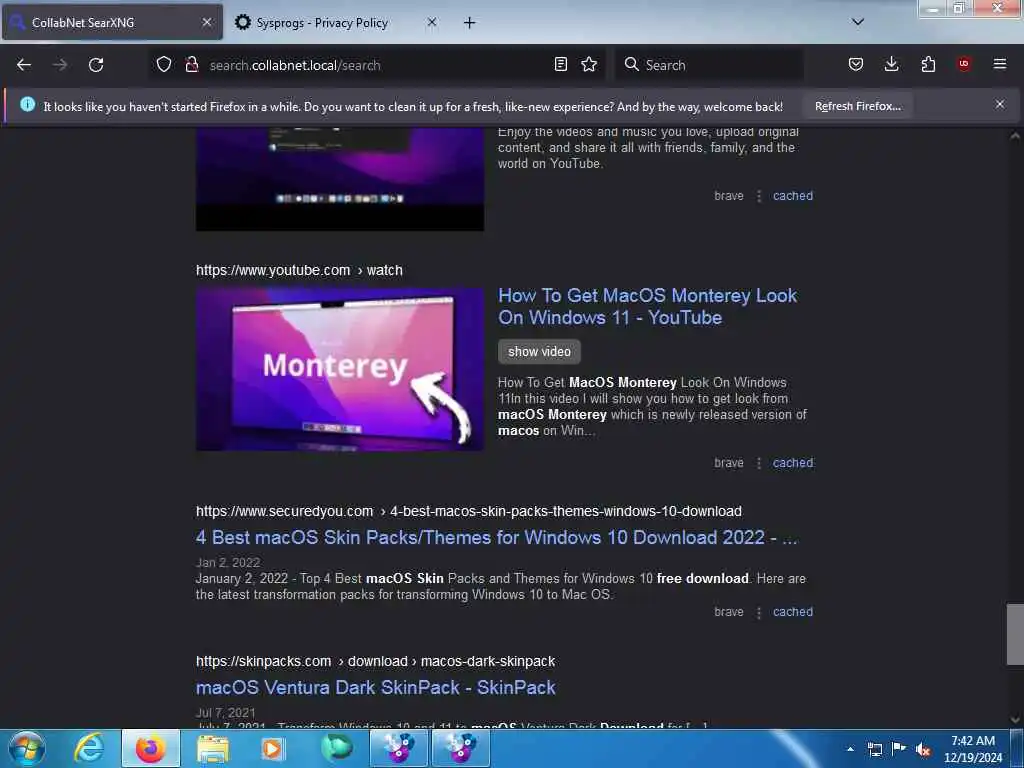Expand options dots beside Monterey result cached
The image size is (1024, 768).
[758, 463]
